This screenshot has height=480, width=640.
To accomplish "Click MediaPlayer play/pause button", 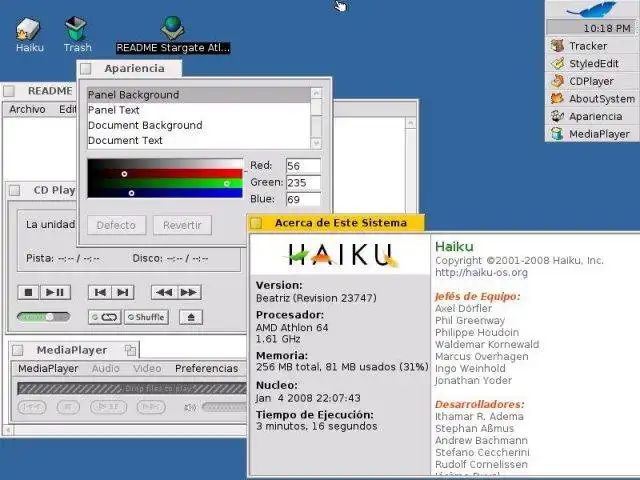I will [109, 407].
